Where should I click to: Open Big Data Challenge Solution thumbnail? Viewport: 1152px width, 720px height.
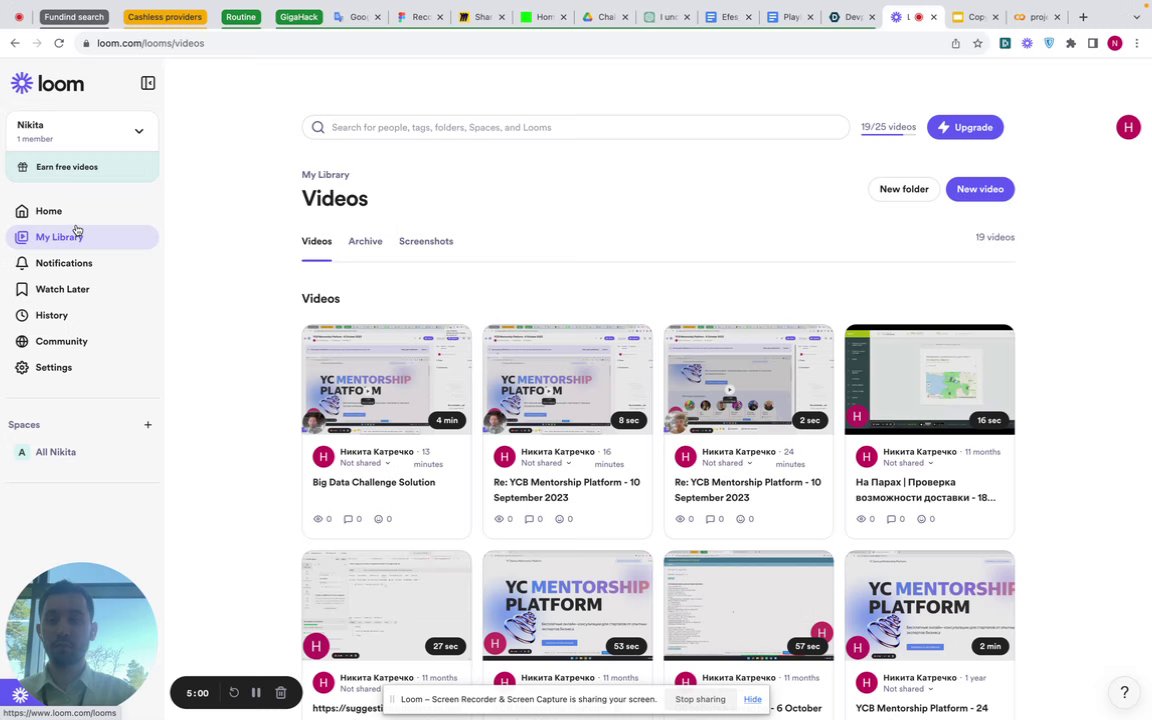point(386,379)
